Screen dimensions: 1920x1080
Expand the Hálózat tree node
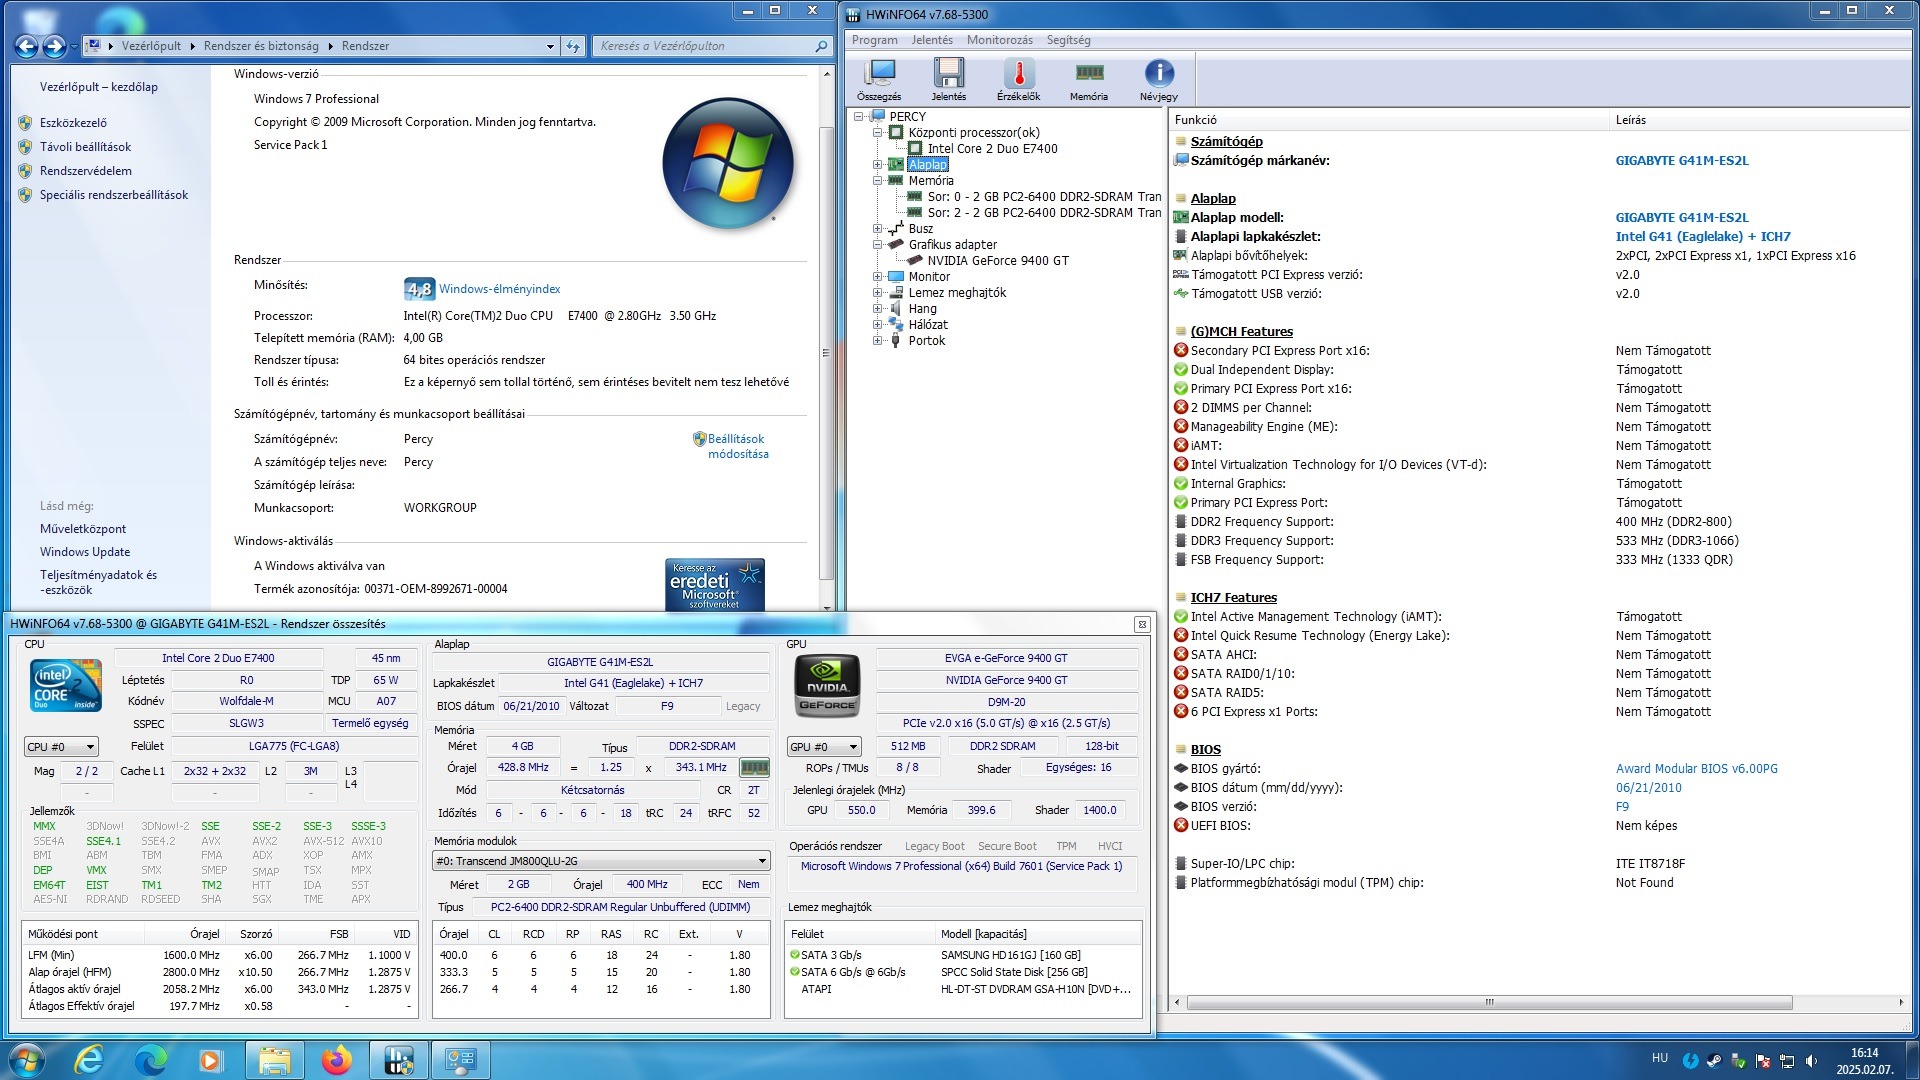pyautogui.click(x=877, y=325)
